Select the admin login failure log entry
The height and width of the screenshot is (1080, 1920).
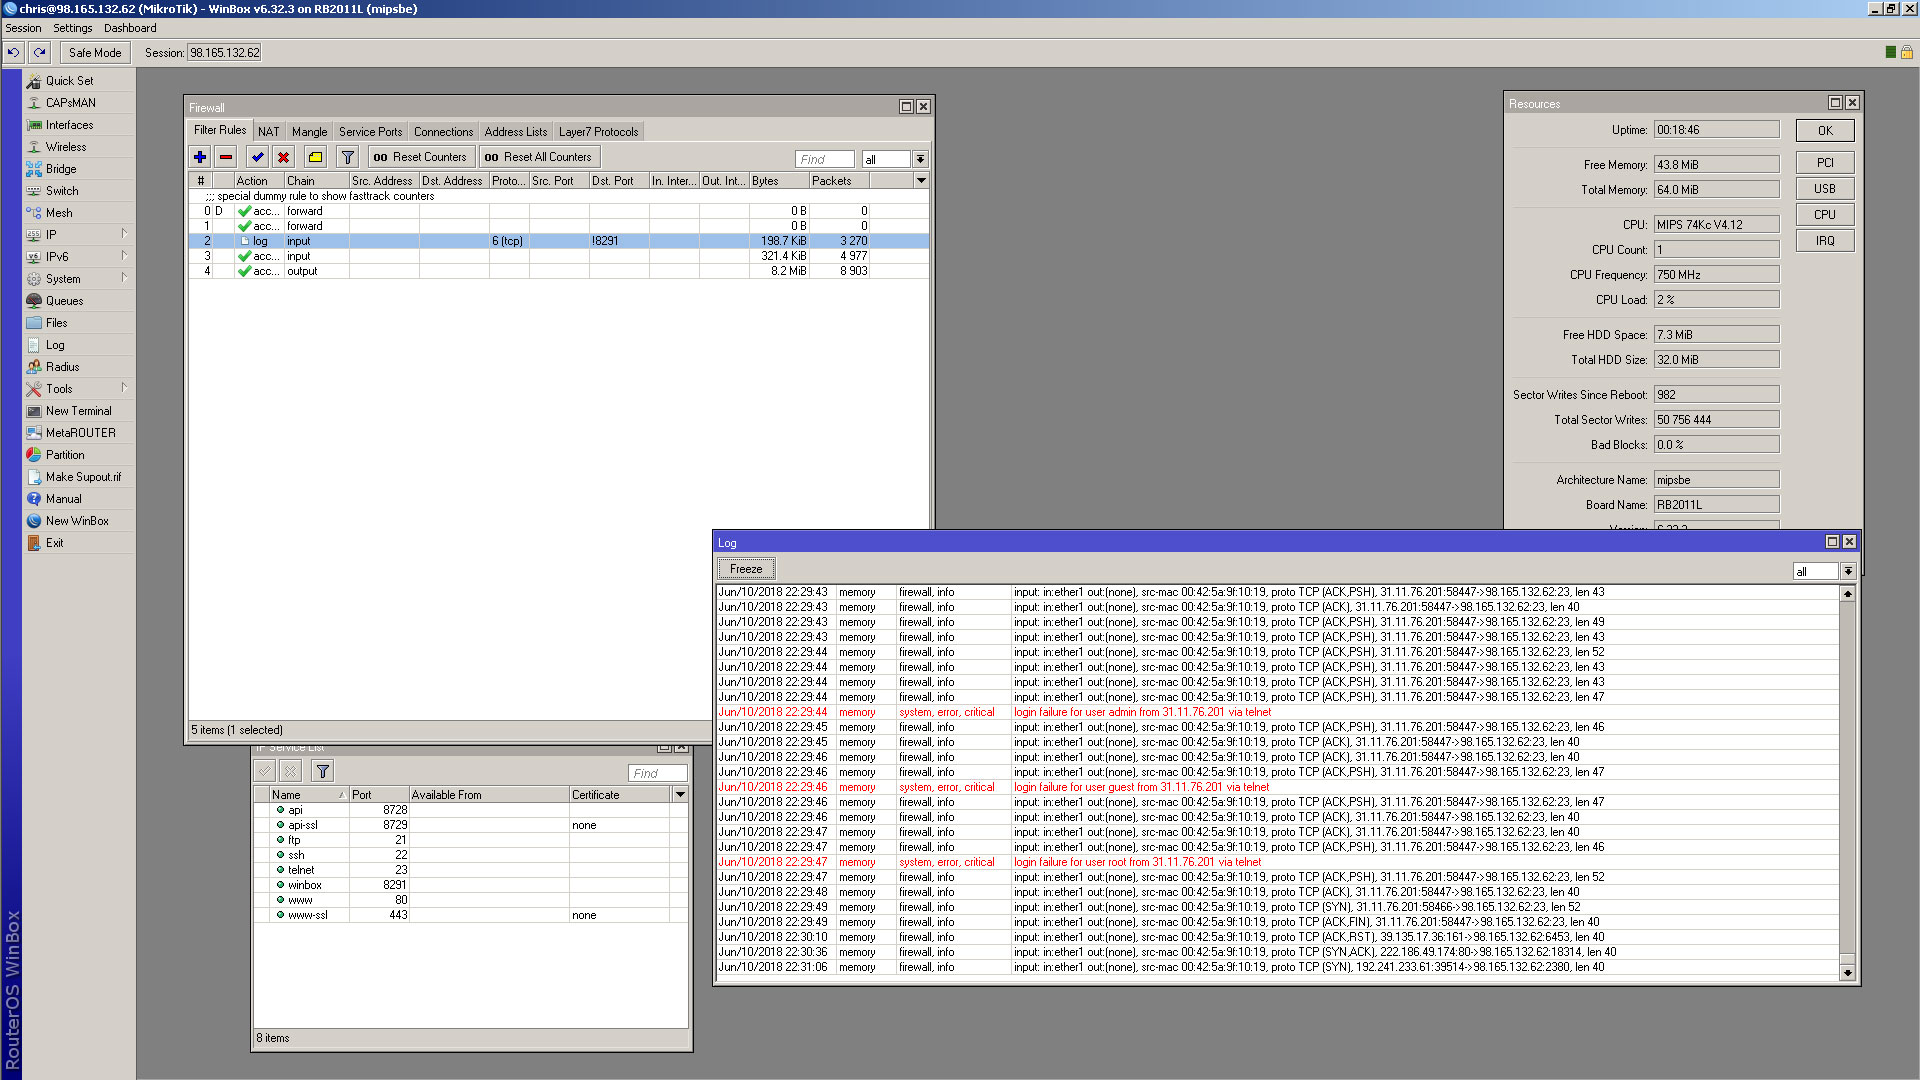(x=1277, y=712)
